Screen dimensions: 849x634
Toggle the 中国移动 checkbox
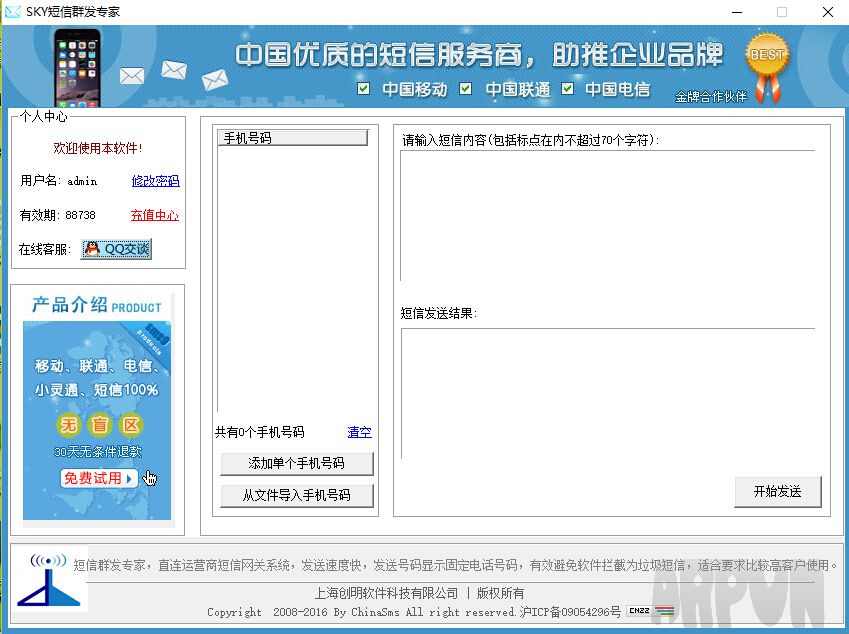363,88
